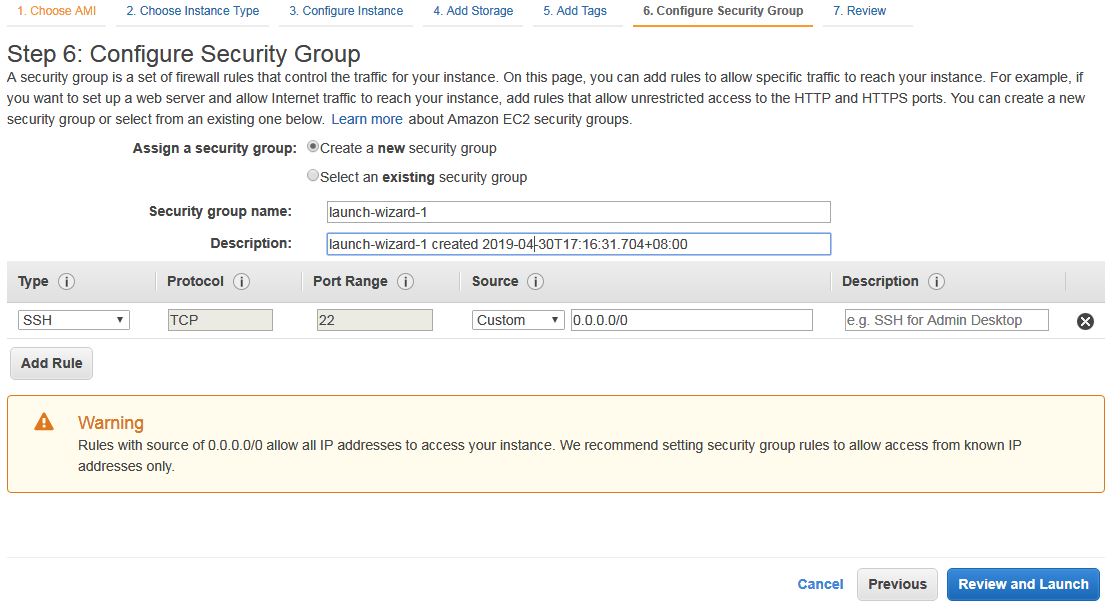Click info icon beside rule Description header

[937, 282]
